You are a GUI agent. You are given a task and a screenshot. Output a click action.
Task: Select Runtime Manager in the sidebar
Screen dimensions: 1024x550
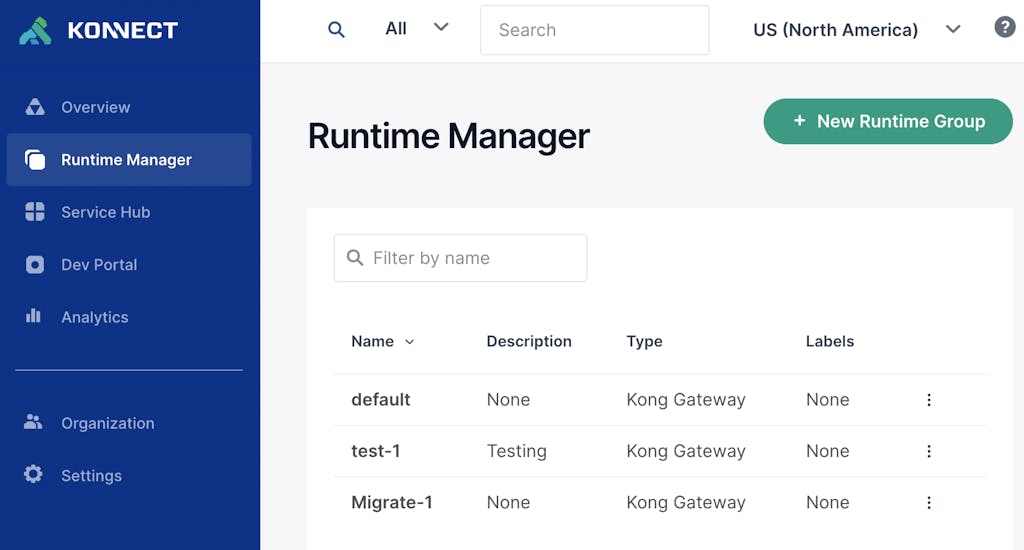(127, 160)
